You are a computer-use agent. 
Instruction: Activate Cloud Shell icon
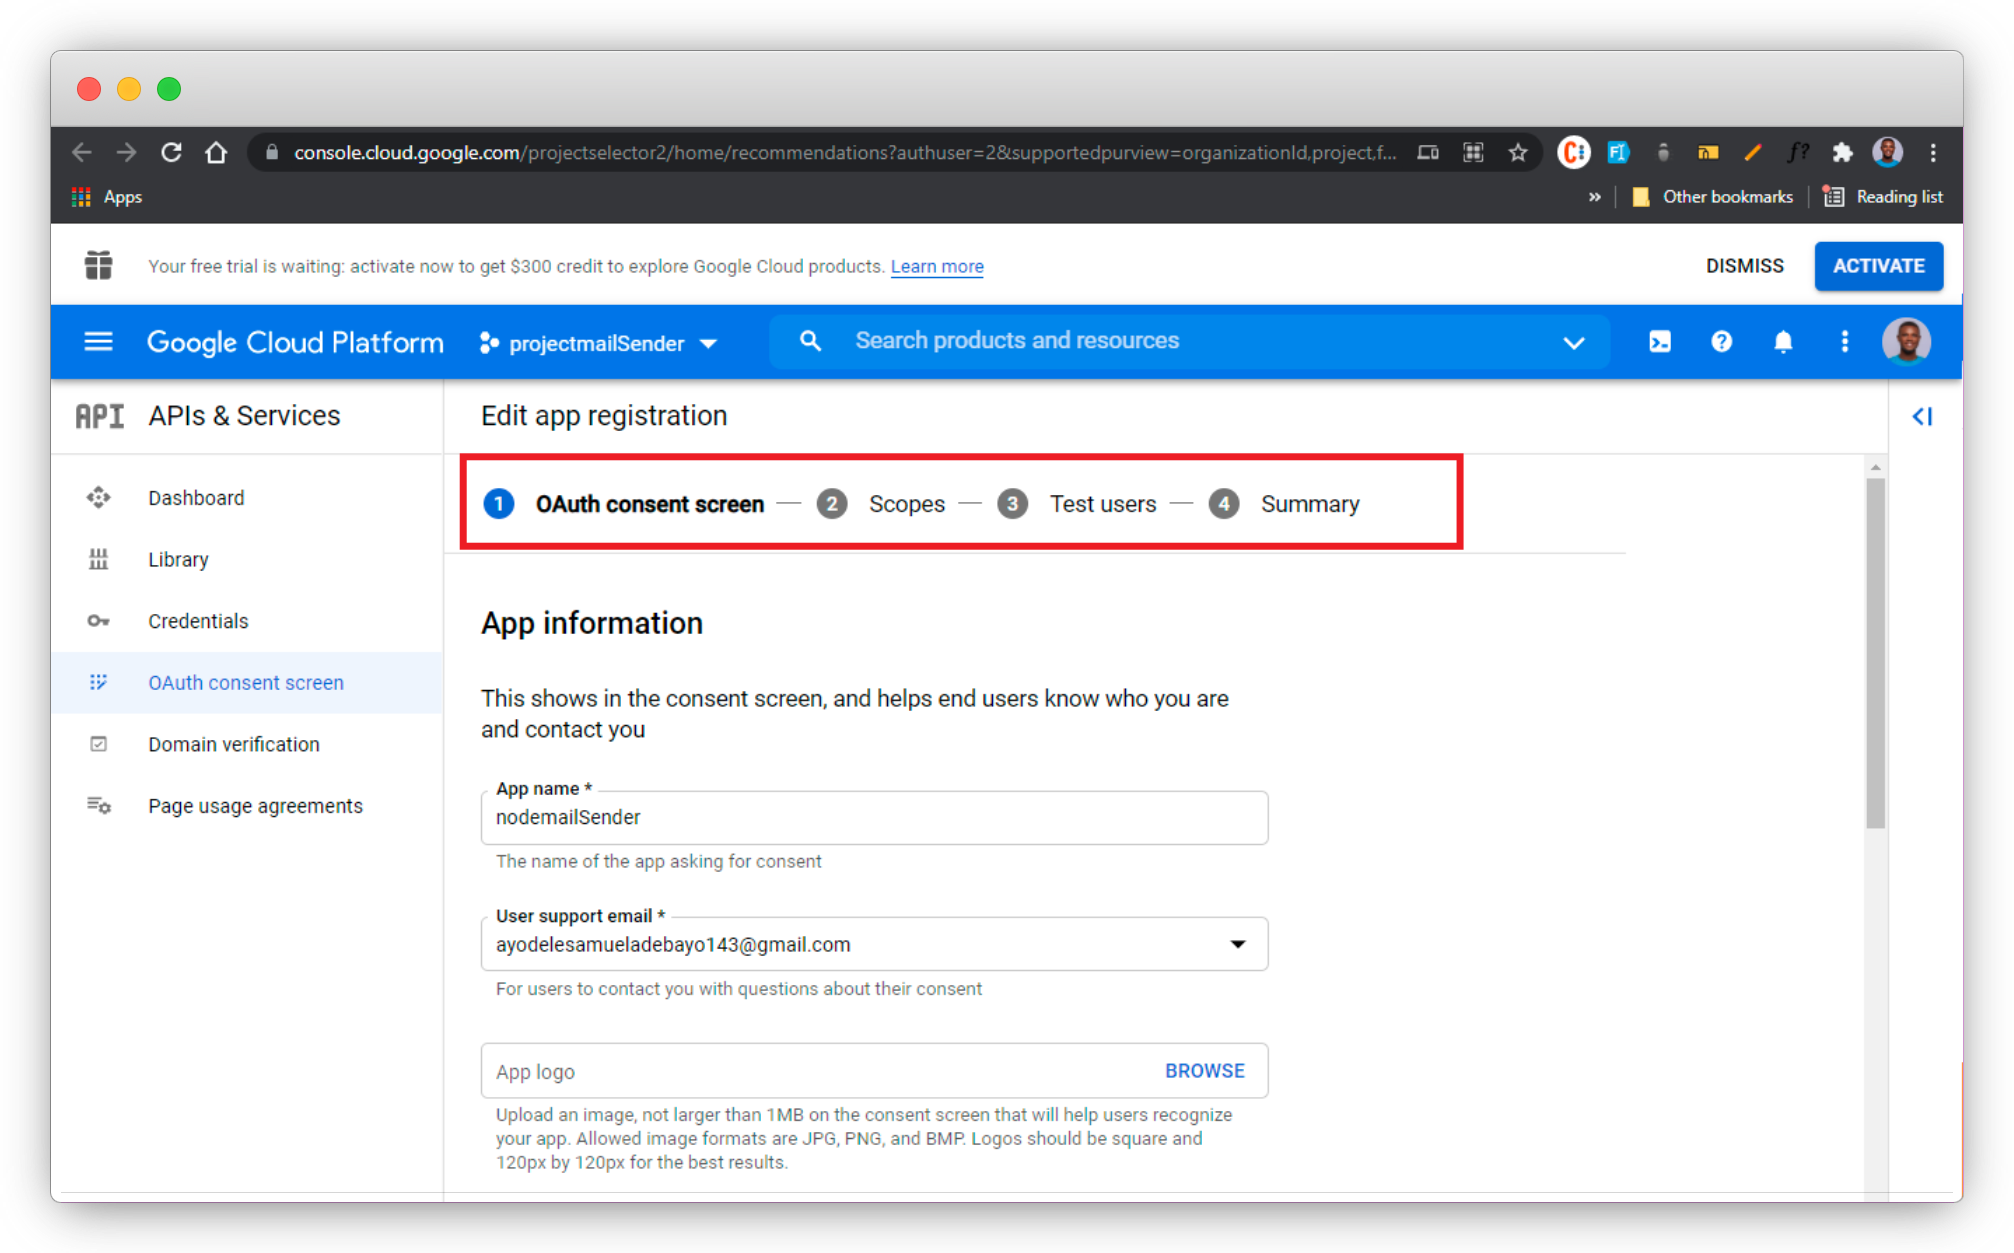[1659, 342]
